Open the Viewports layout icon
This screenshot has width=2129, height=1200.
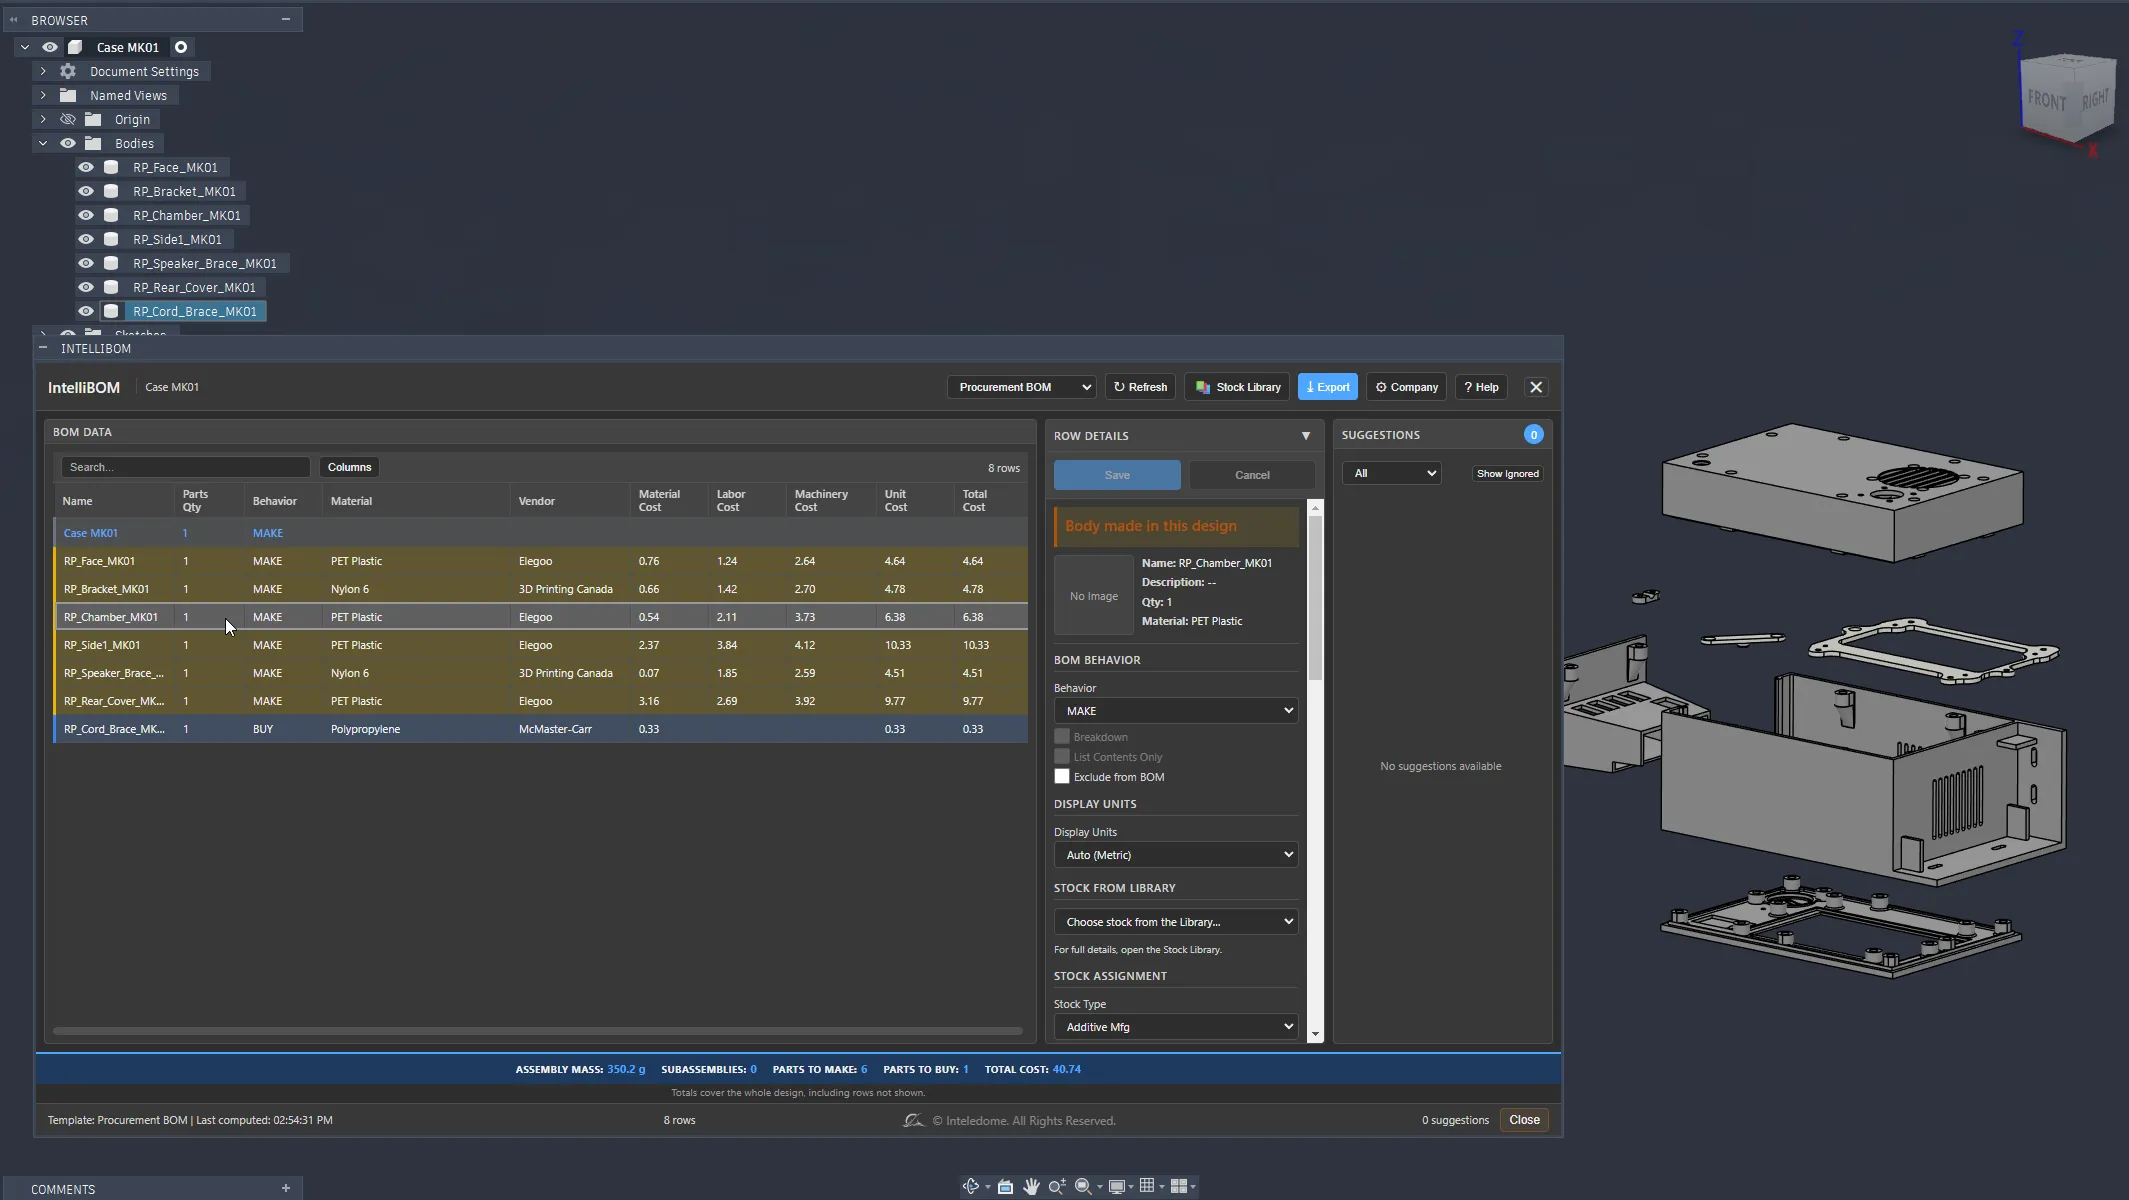pos(1179,1186)
